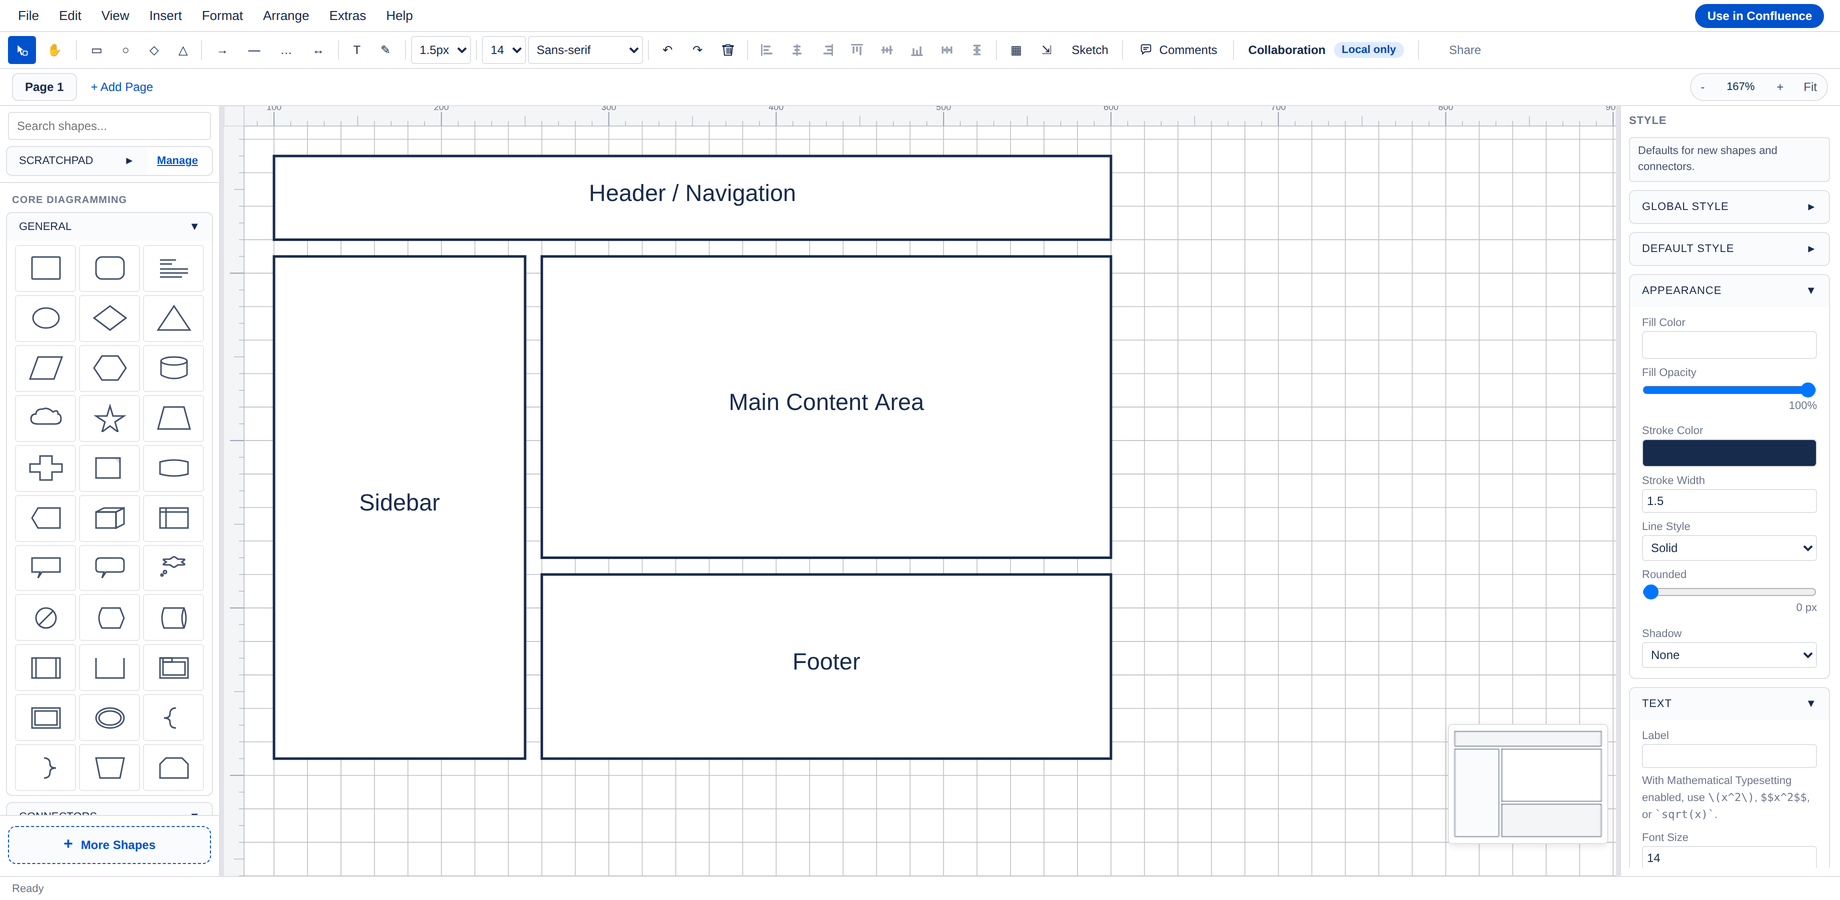This screenshot has height=900, width=1840.
Task: Collapse the Appearance panel
Action: 1729,291
